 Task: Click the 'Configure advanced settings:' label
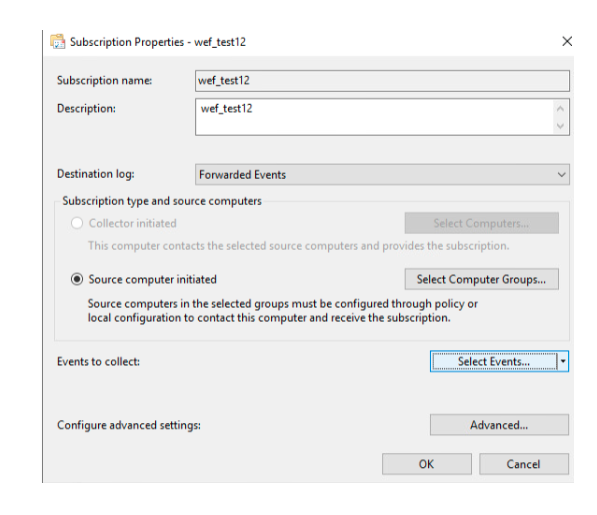(129, 425)
